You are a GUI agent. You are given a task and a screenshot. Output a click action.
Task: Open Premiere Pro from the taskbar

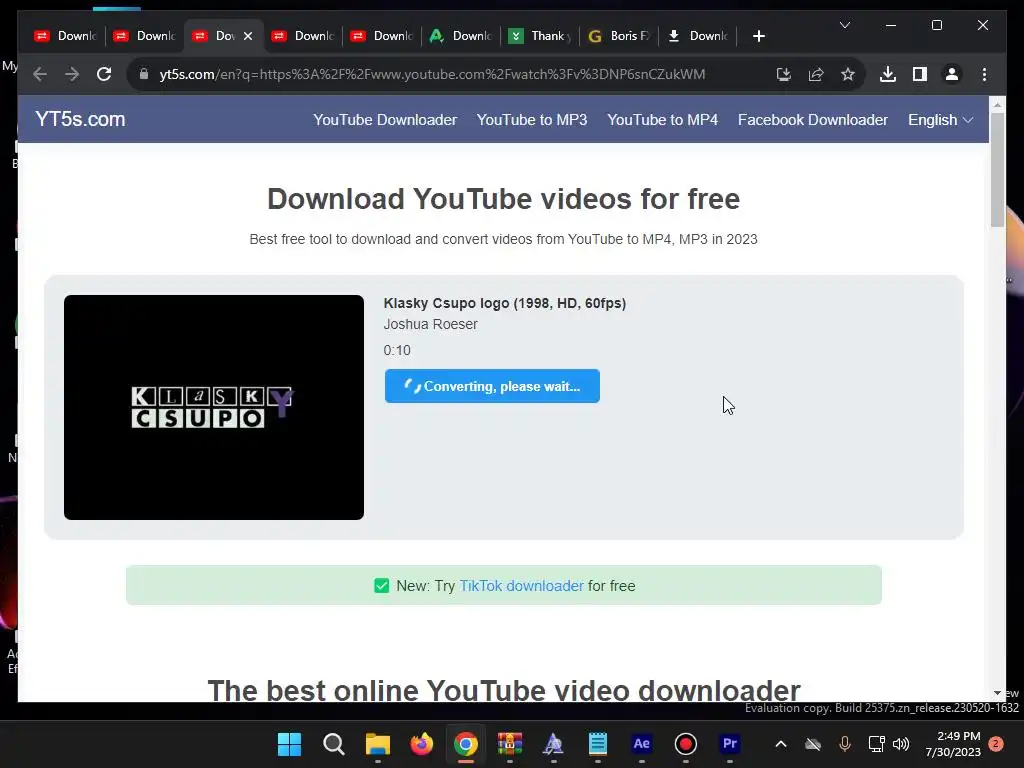click(729, 744)
